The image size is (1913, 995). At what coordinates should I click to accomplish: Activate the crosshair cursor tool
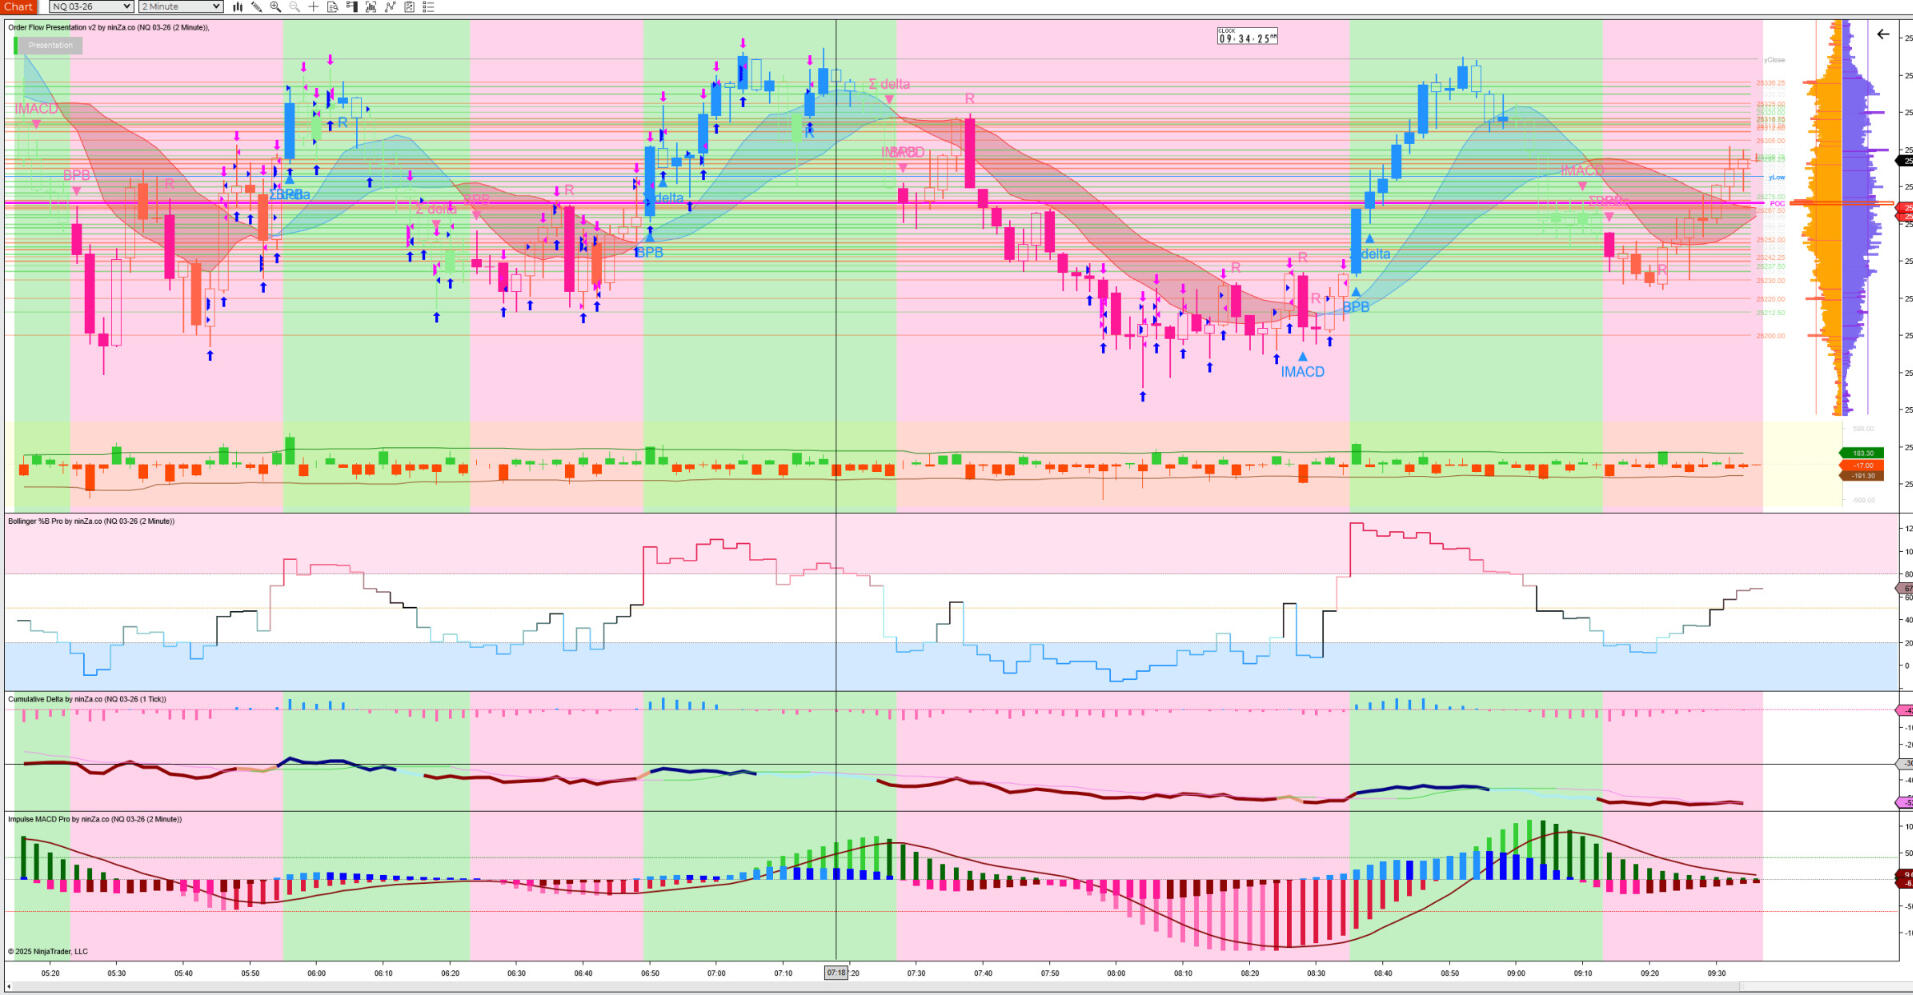coord(313,7)
